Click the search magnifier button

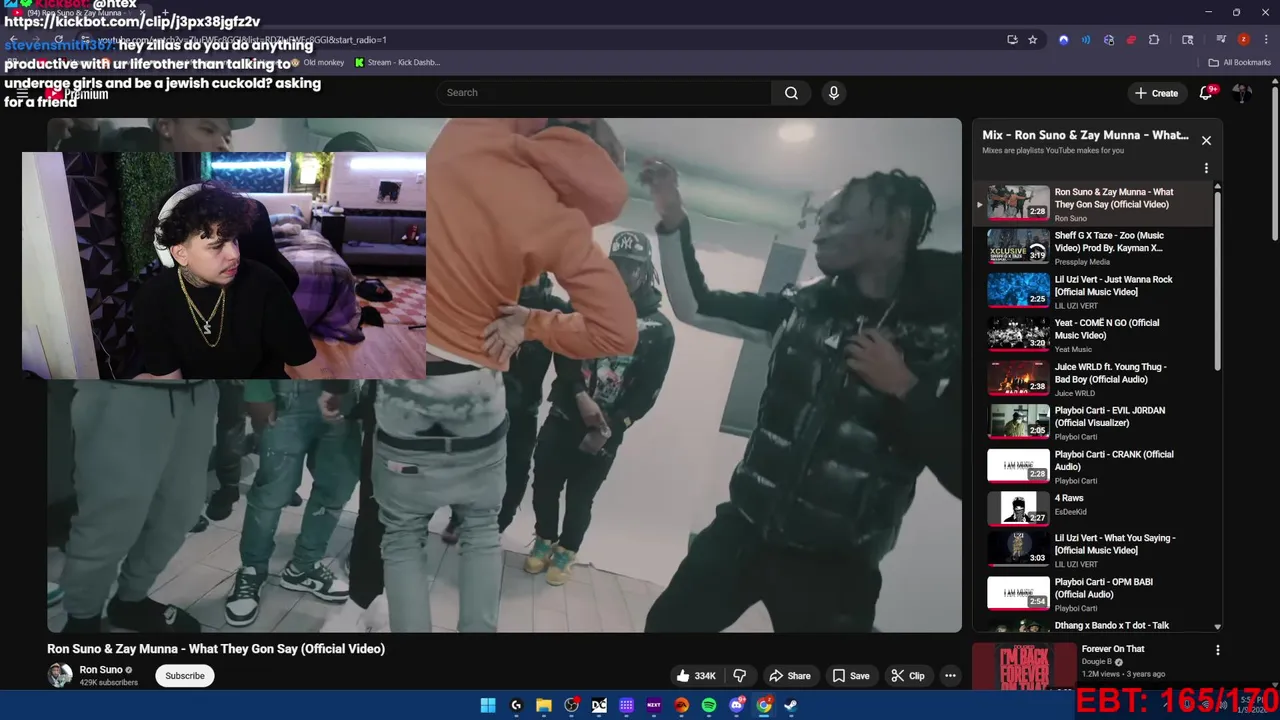tap(791, 93)
